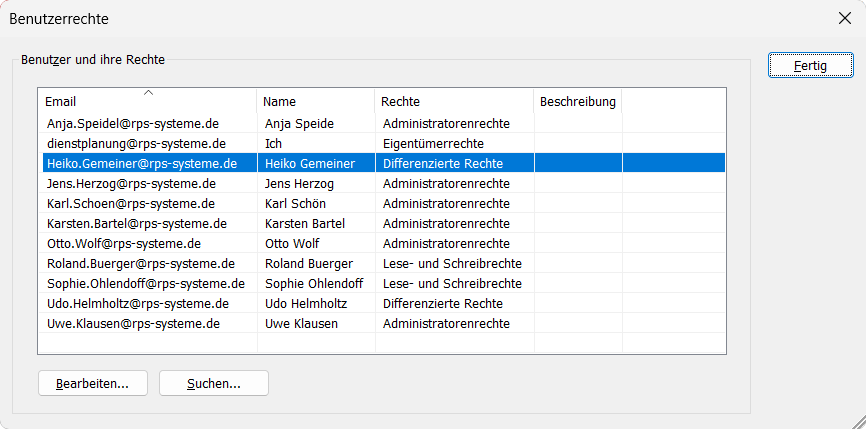Click the name Roland Buerger
Screen dimensions: 866x429
click(309, 263)
